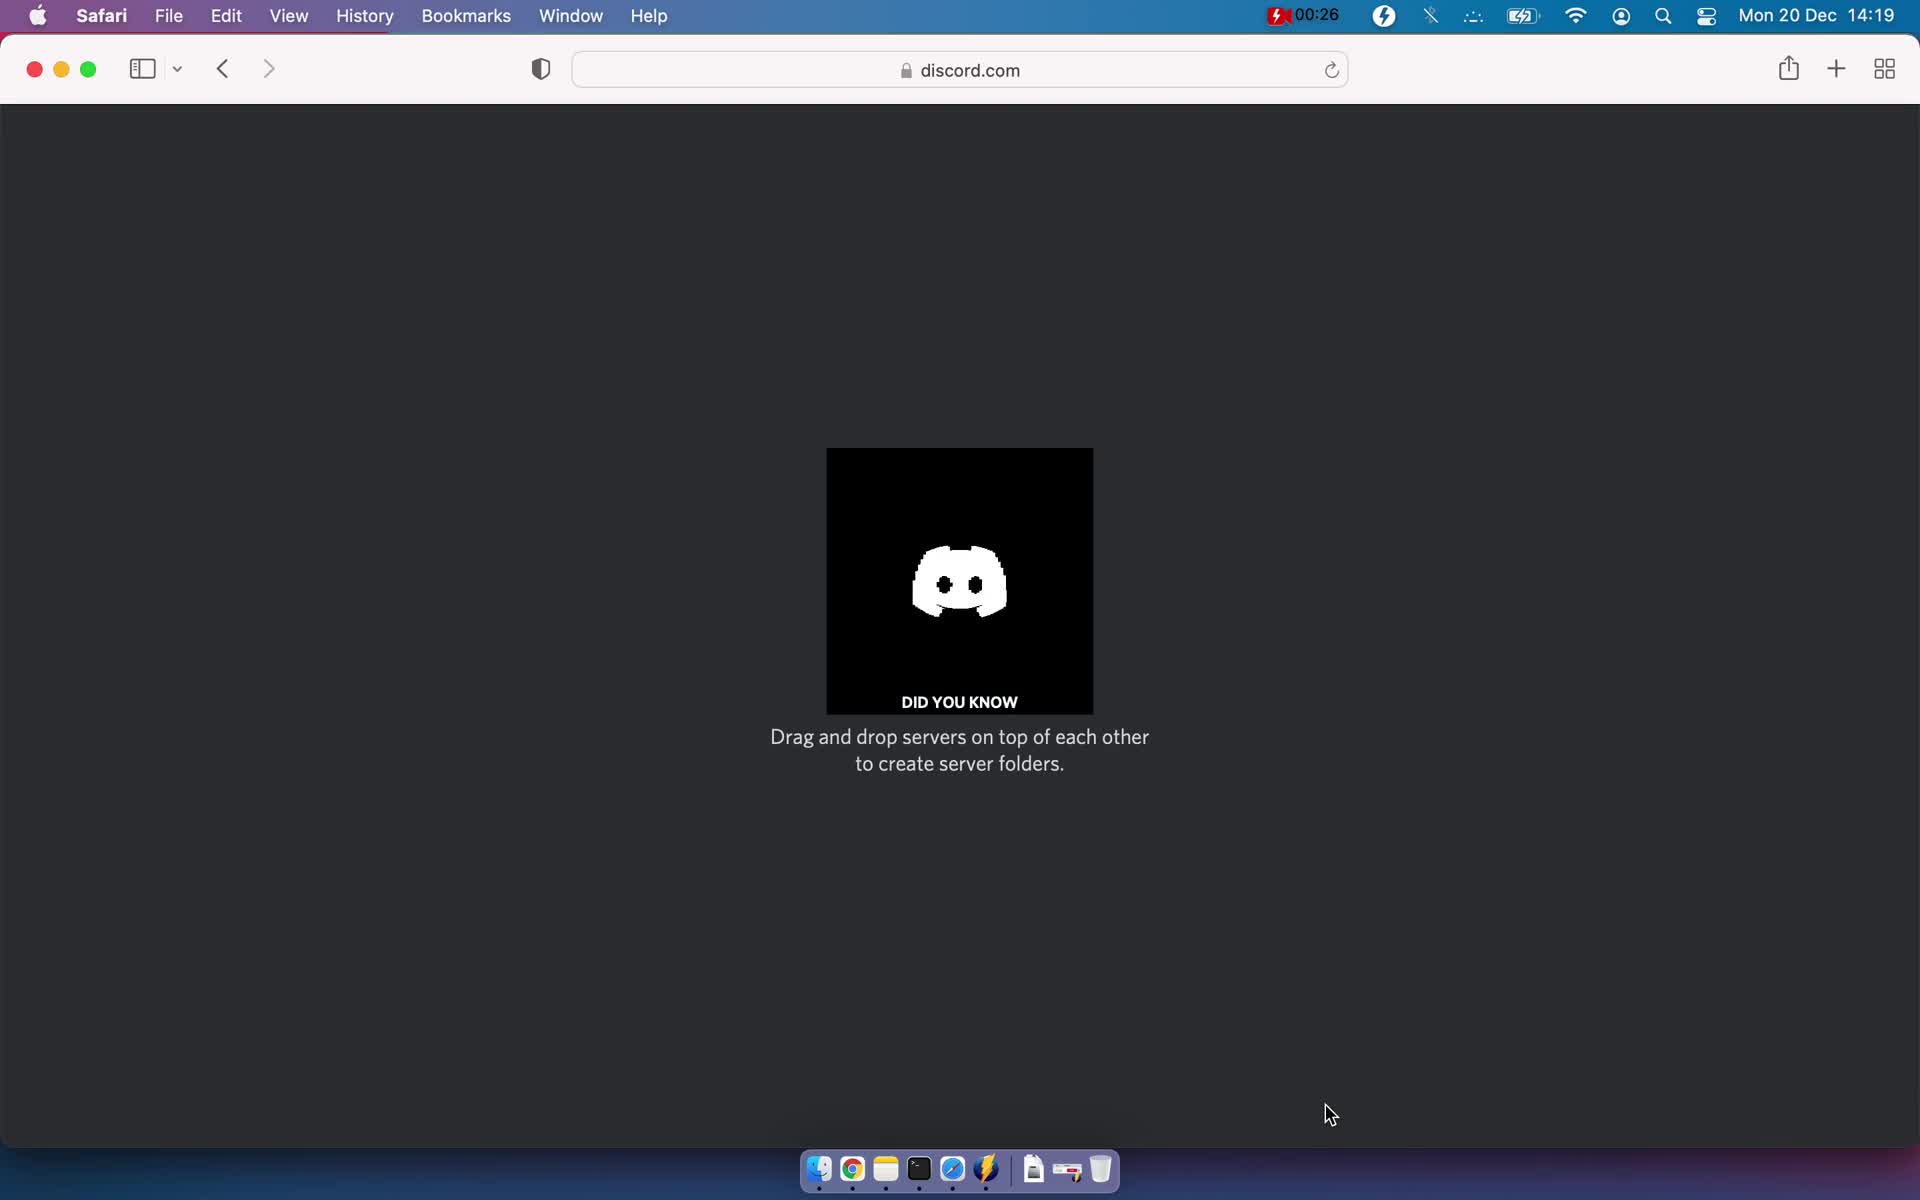This screenshot has height=1200, width=1920.
Task: Open Notes from the Dock
Action: [886, 1169]
